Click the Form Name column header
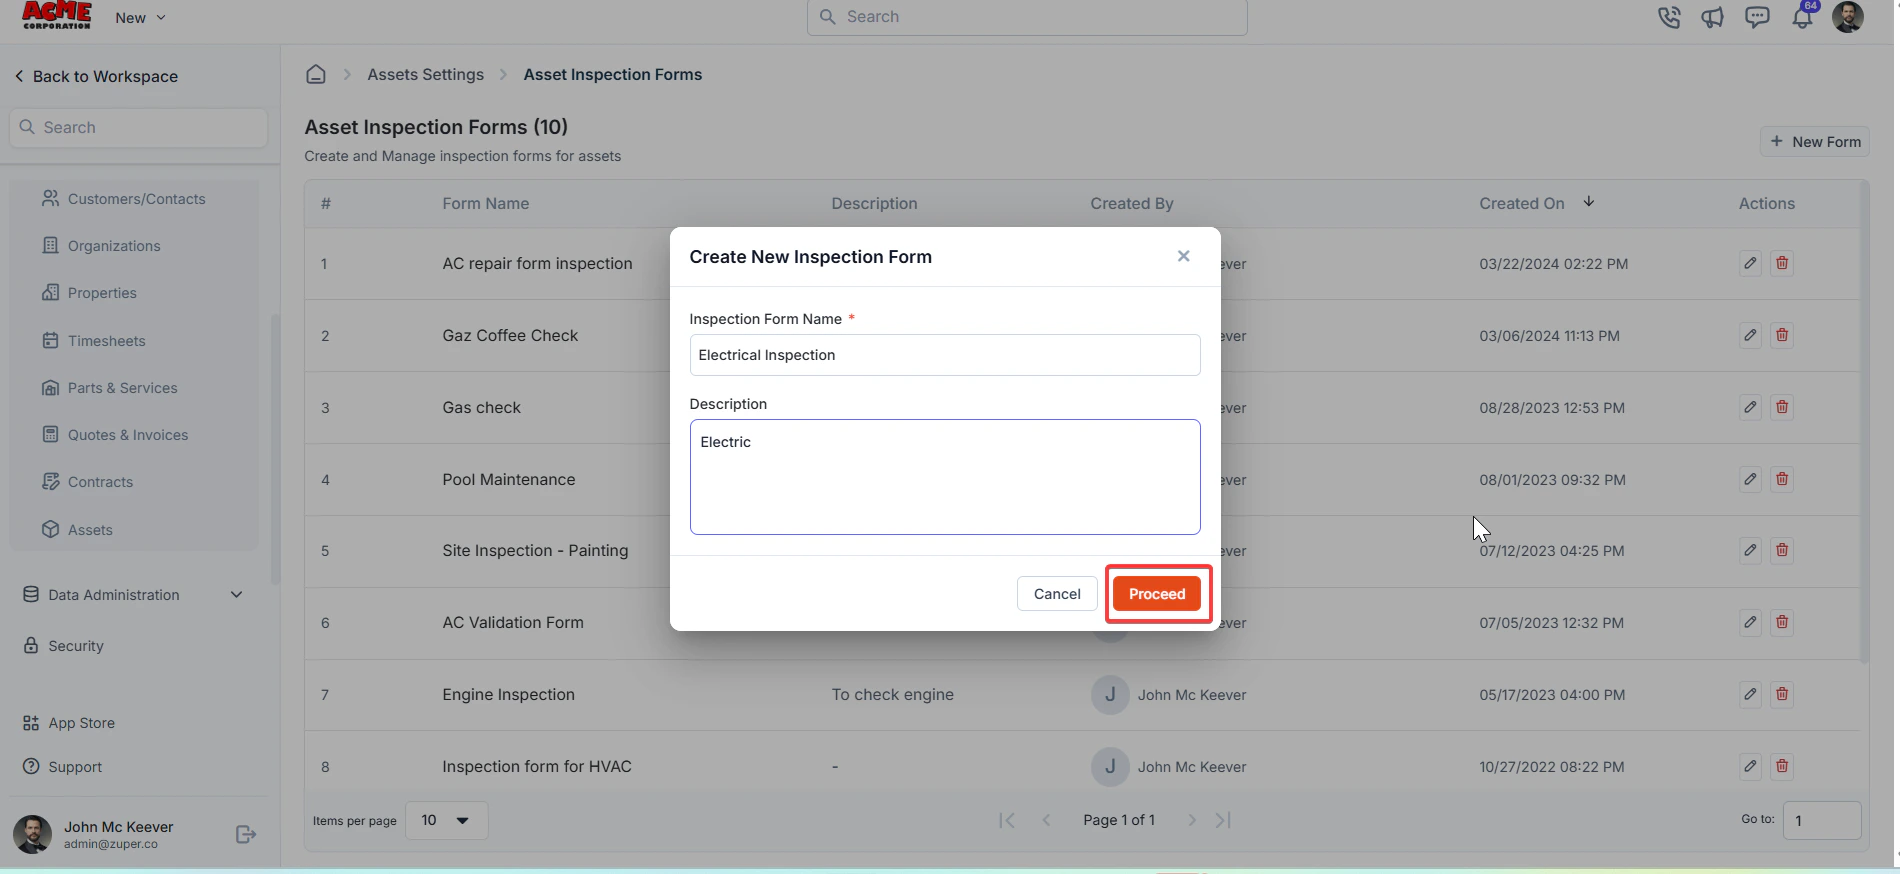 point(485,203)
